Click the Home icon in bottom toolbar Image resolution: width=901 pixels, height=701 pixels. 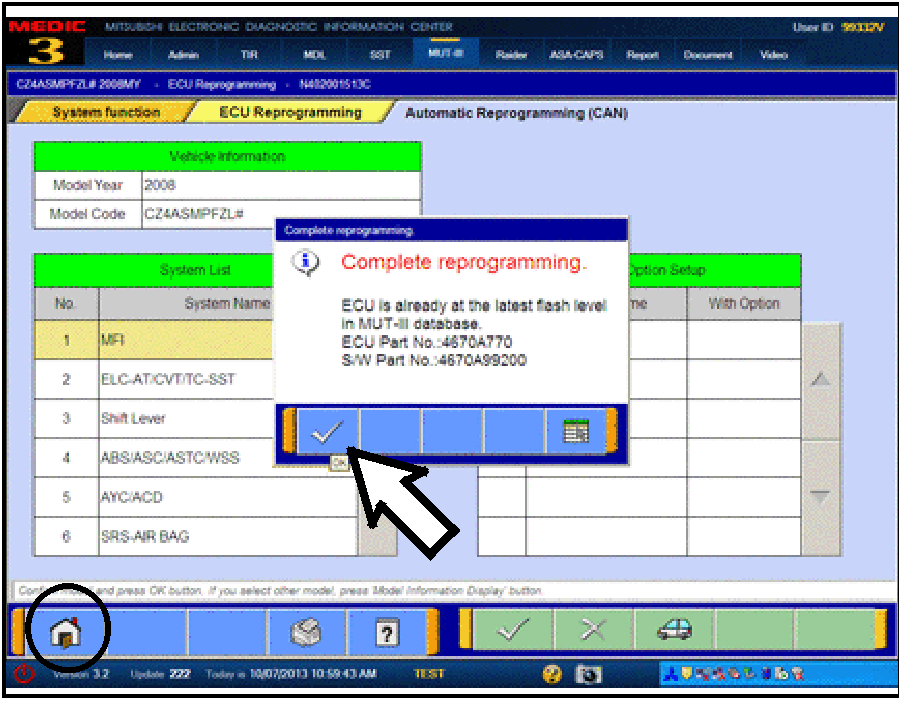point(66,632)
